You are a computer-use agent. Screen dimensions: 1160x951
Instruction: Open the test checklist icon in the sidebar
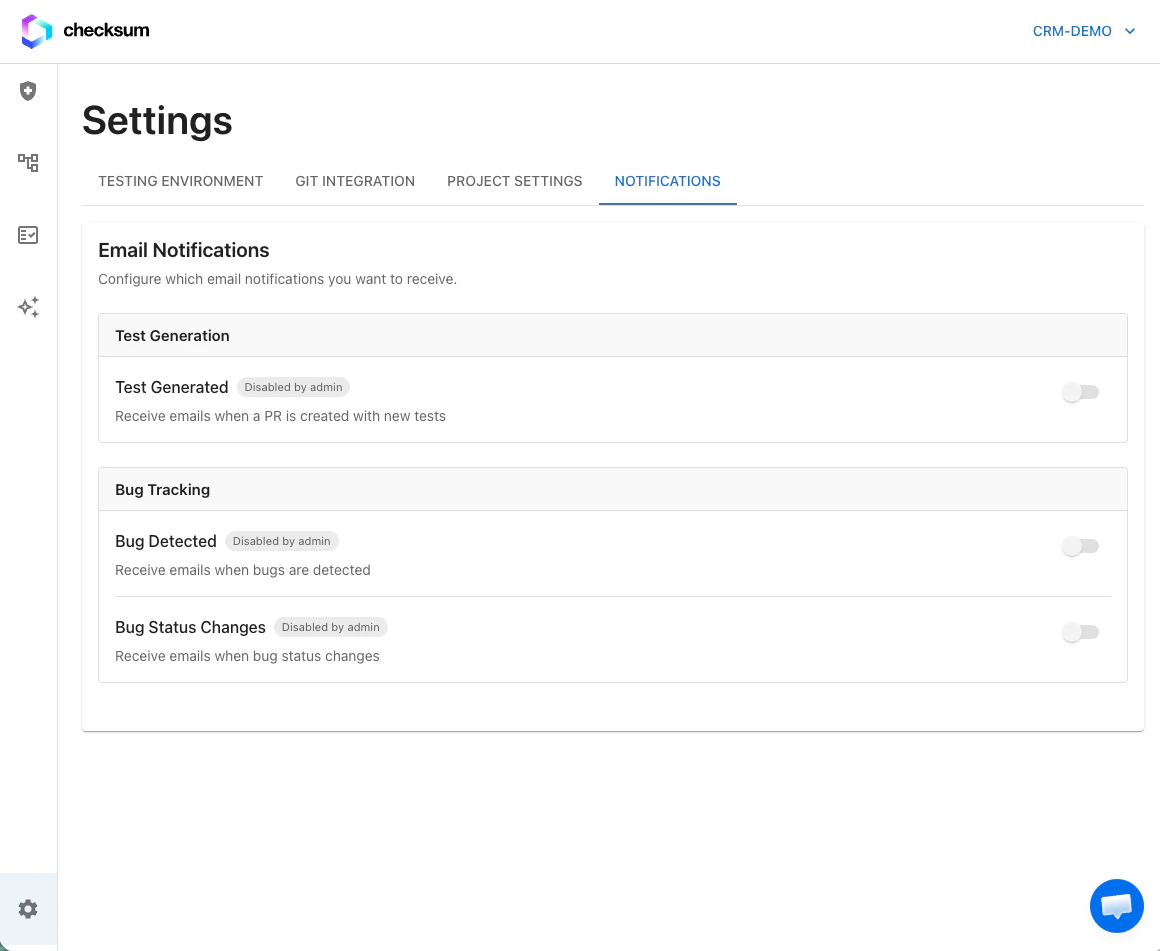[x=28, y=235]
